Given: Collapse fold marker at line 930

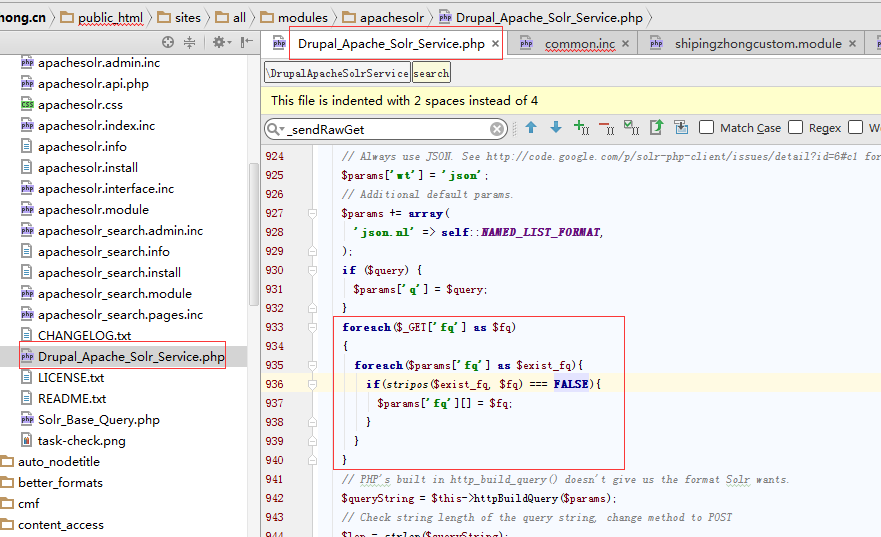Looking at the screenshot, I should click(x=312, y=270).
